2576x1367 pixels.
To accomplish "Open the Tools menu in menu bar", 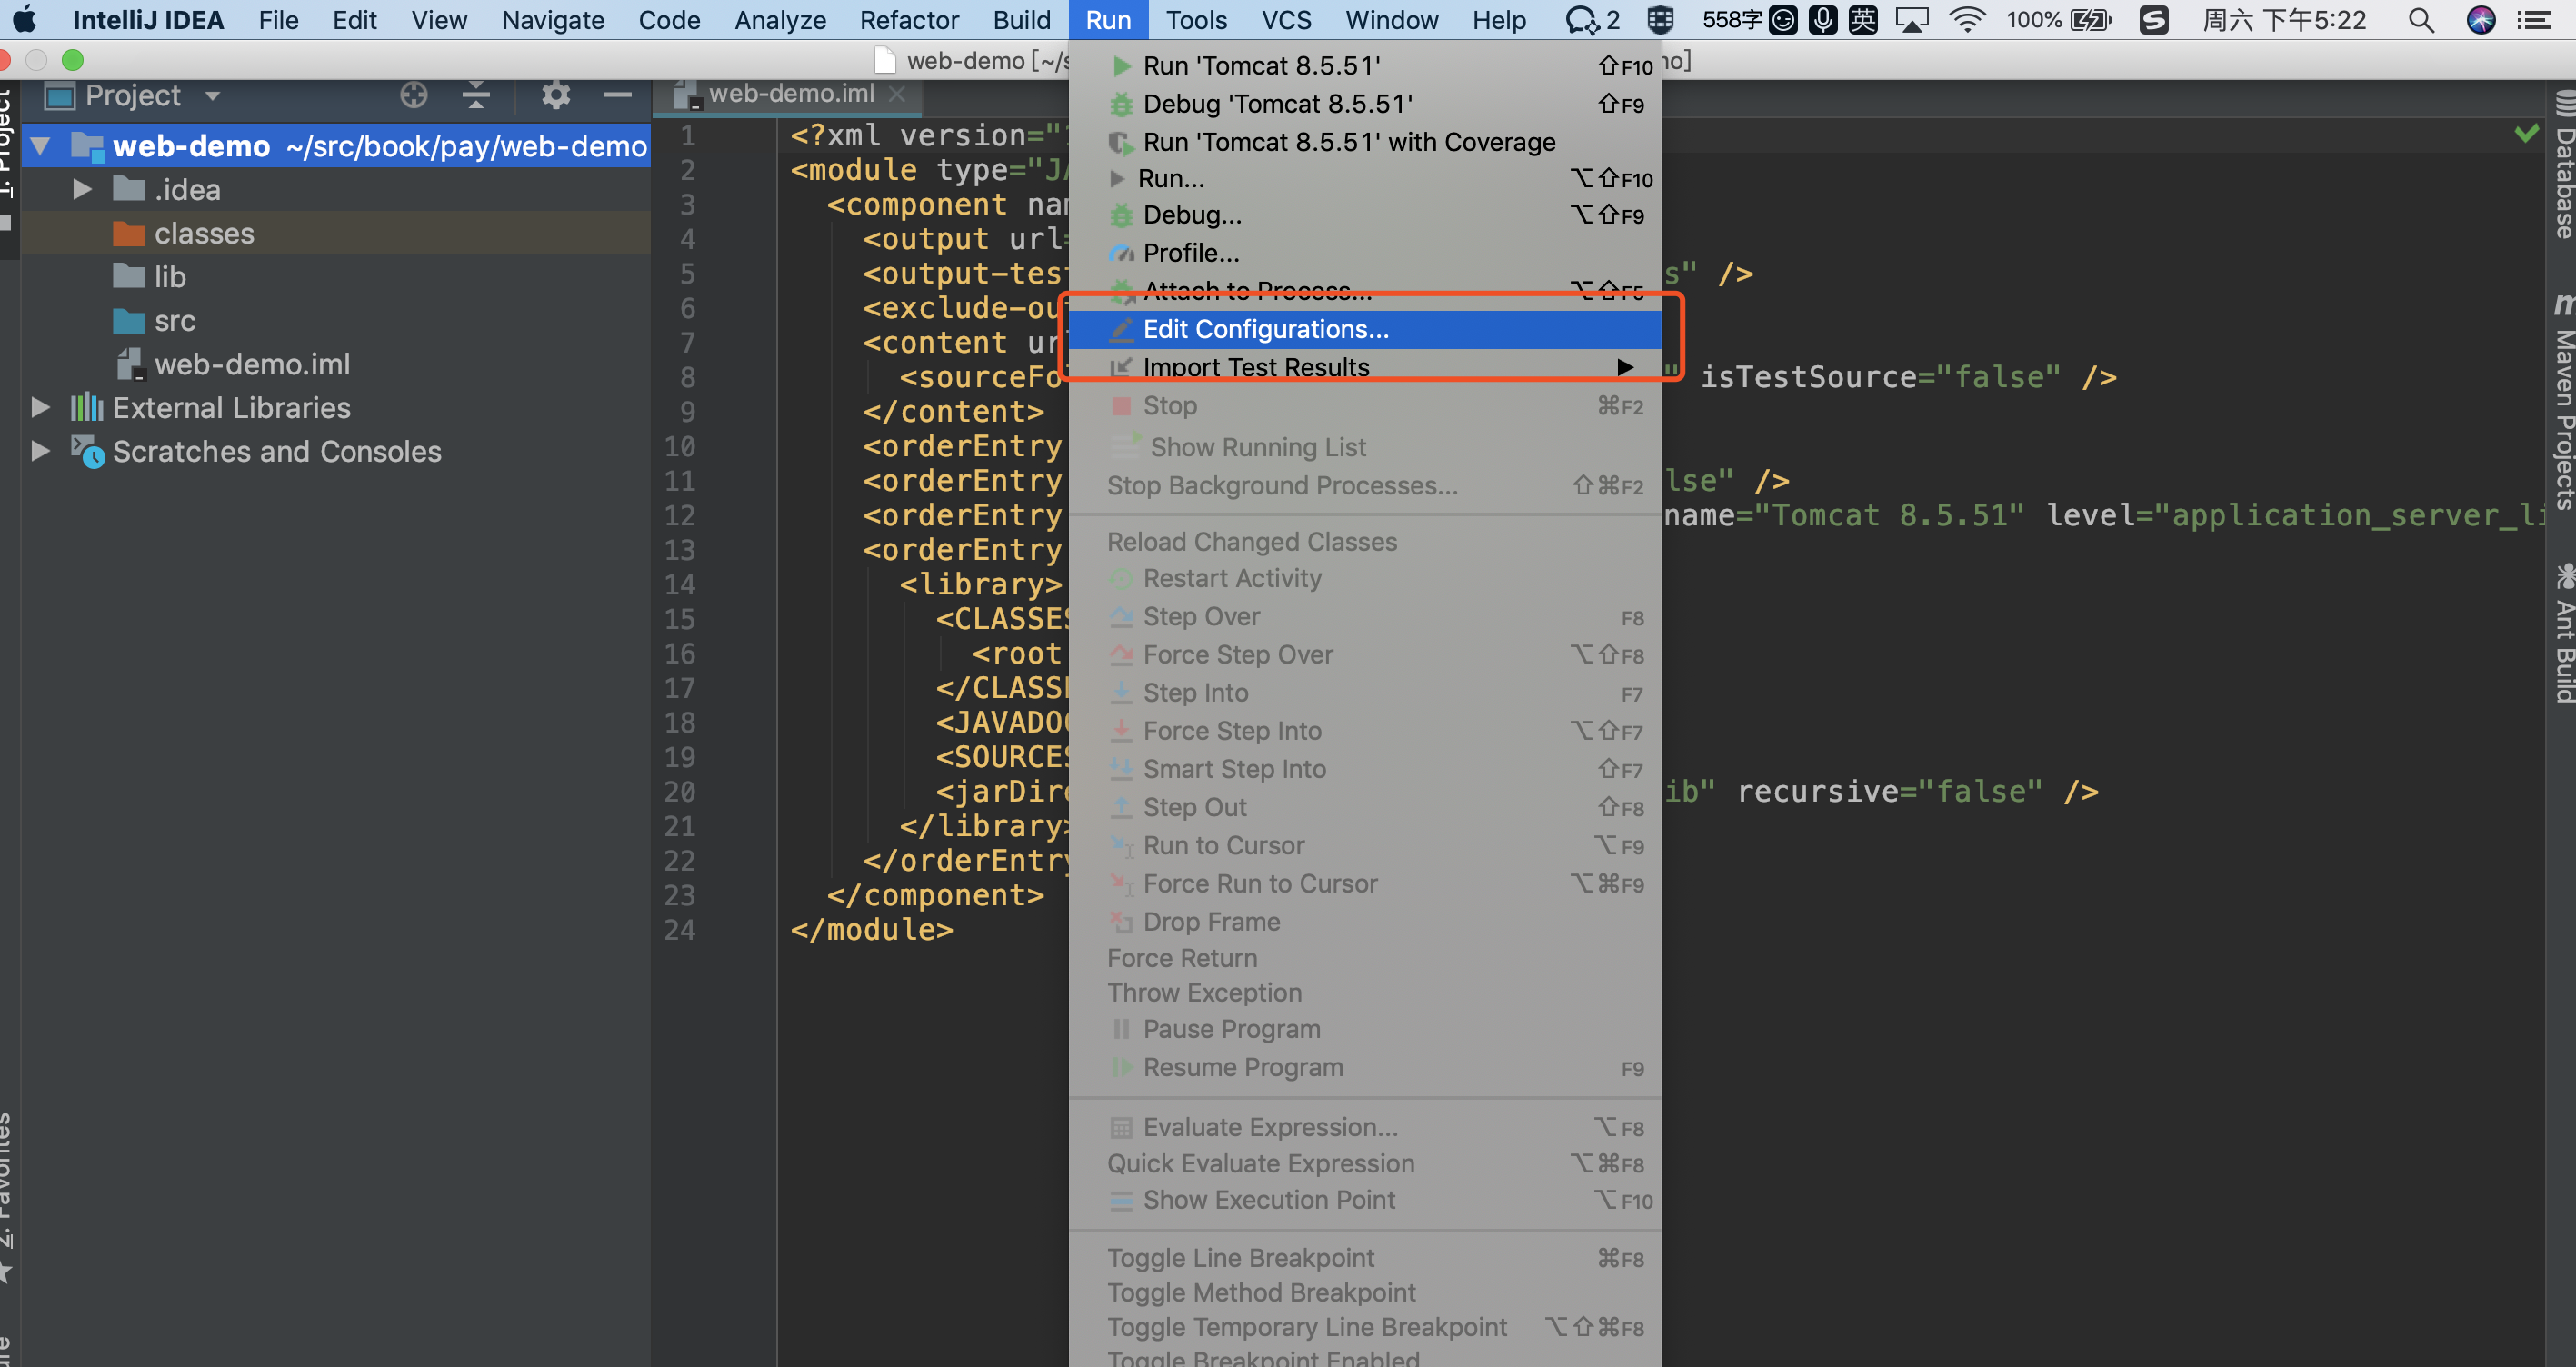I will [x=1195, y=20].
